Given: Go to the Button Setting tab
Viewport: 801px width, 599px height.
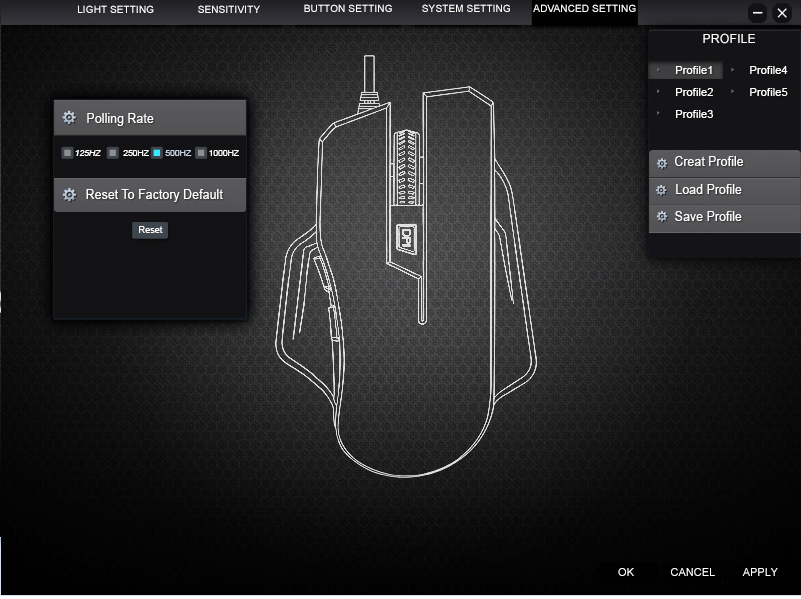Looking at the screenshot, I should pos(347,9).
